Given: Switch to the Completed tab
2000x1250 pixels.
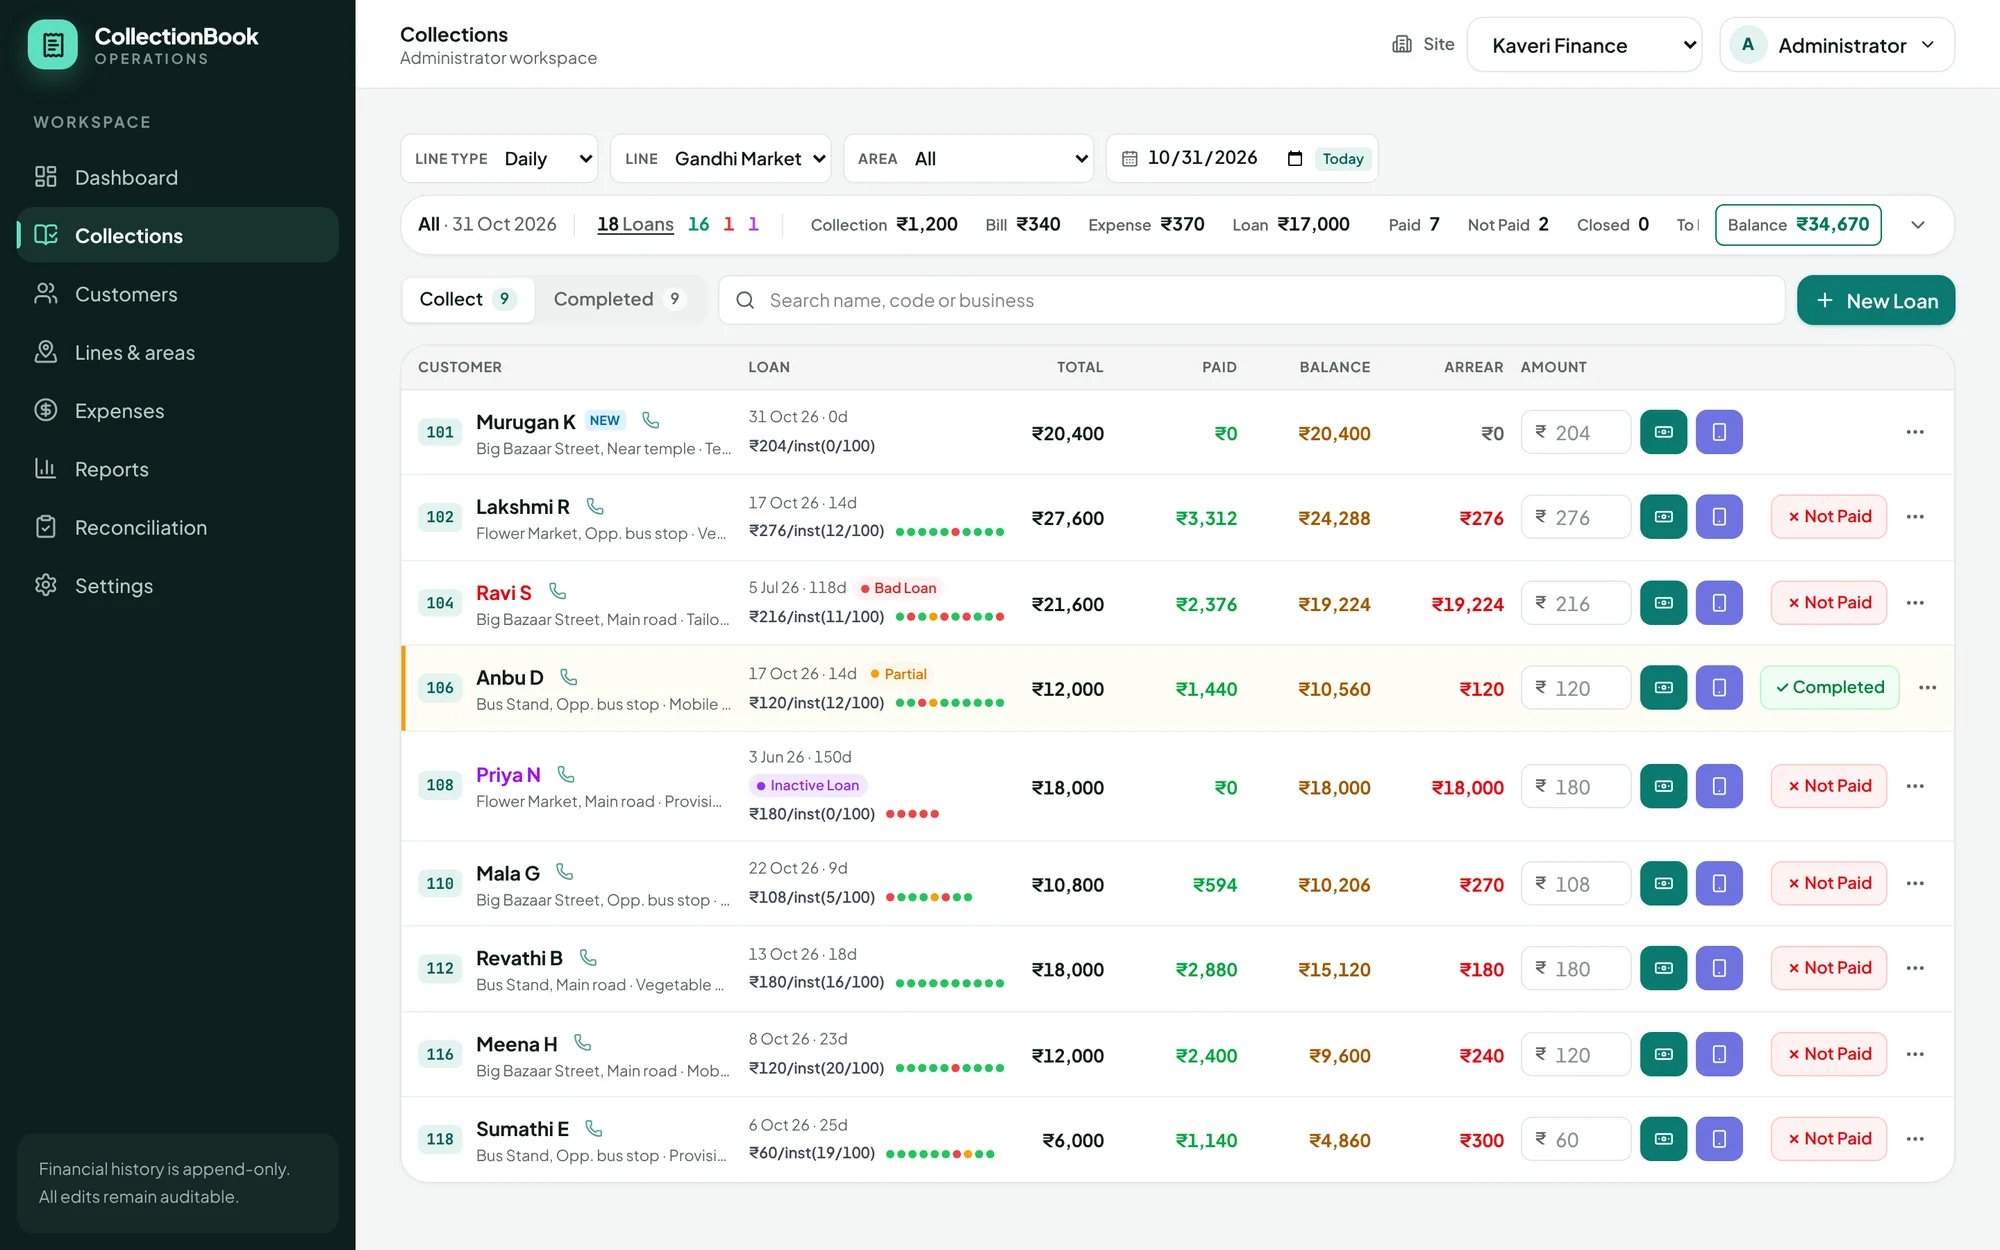Looking at the screenshot, I should click(x=618, y=299).
